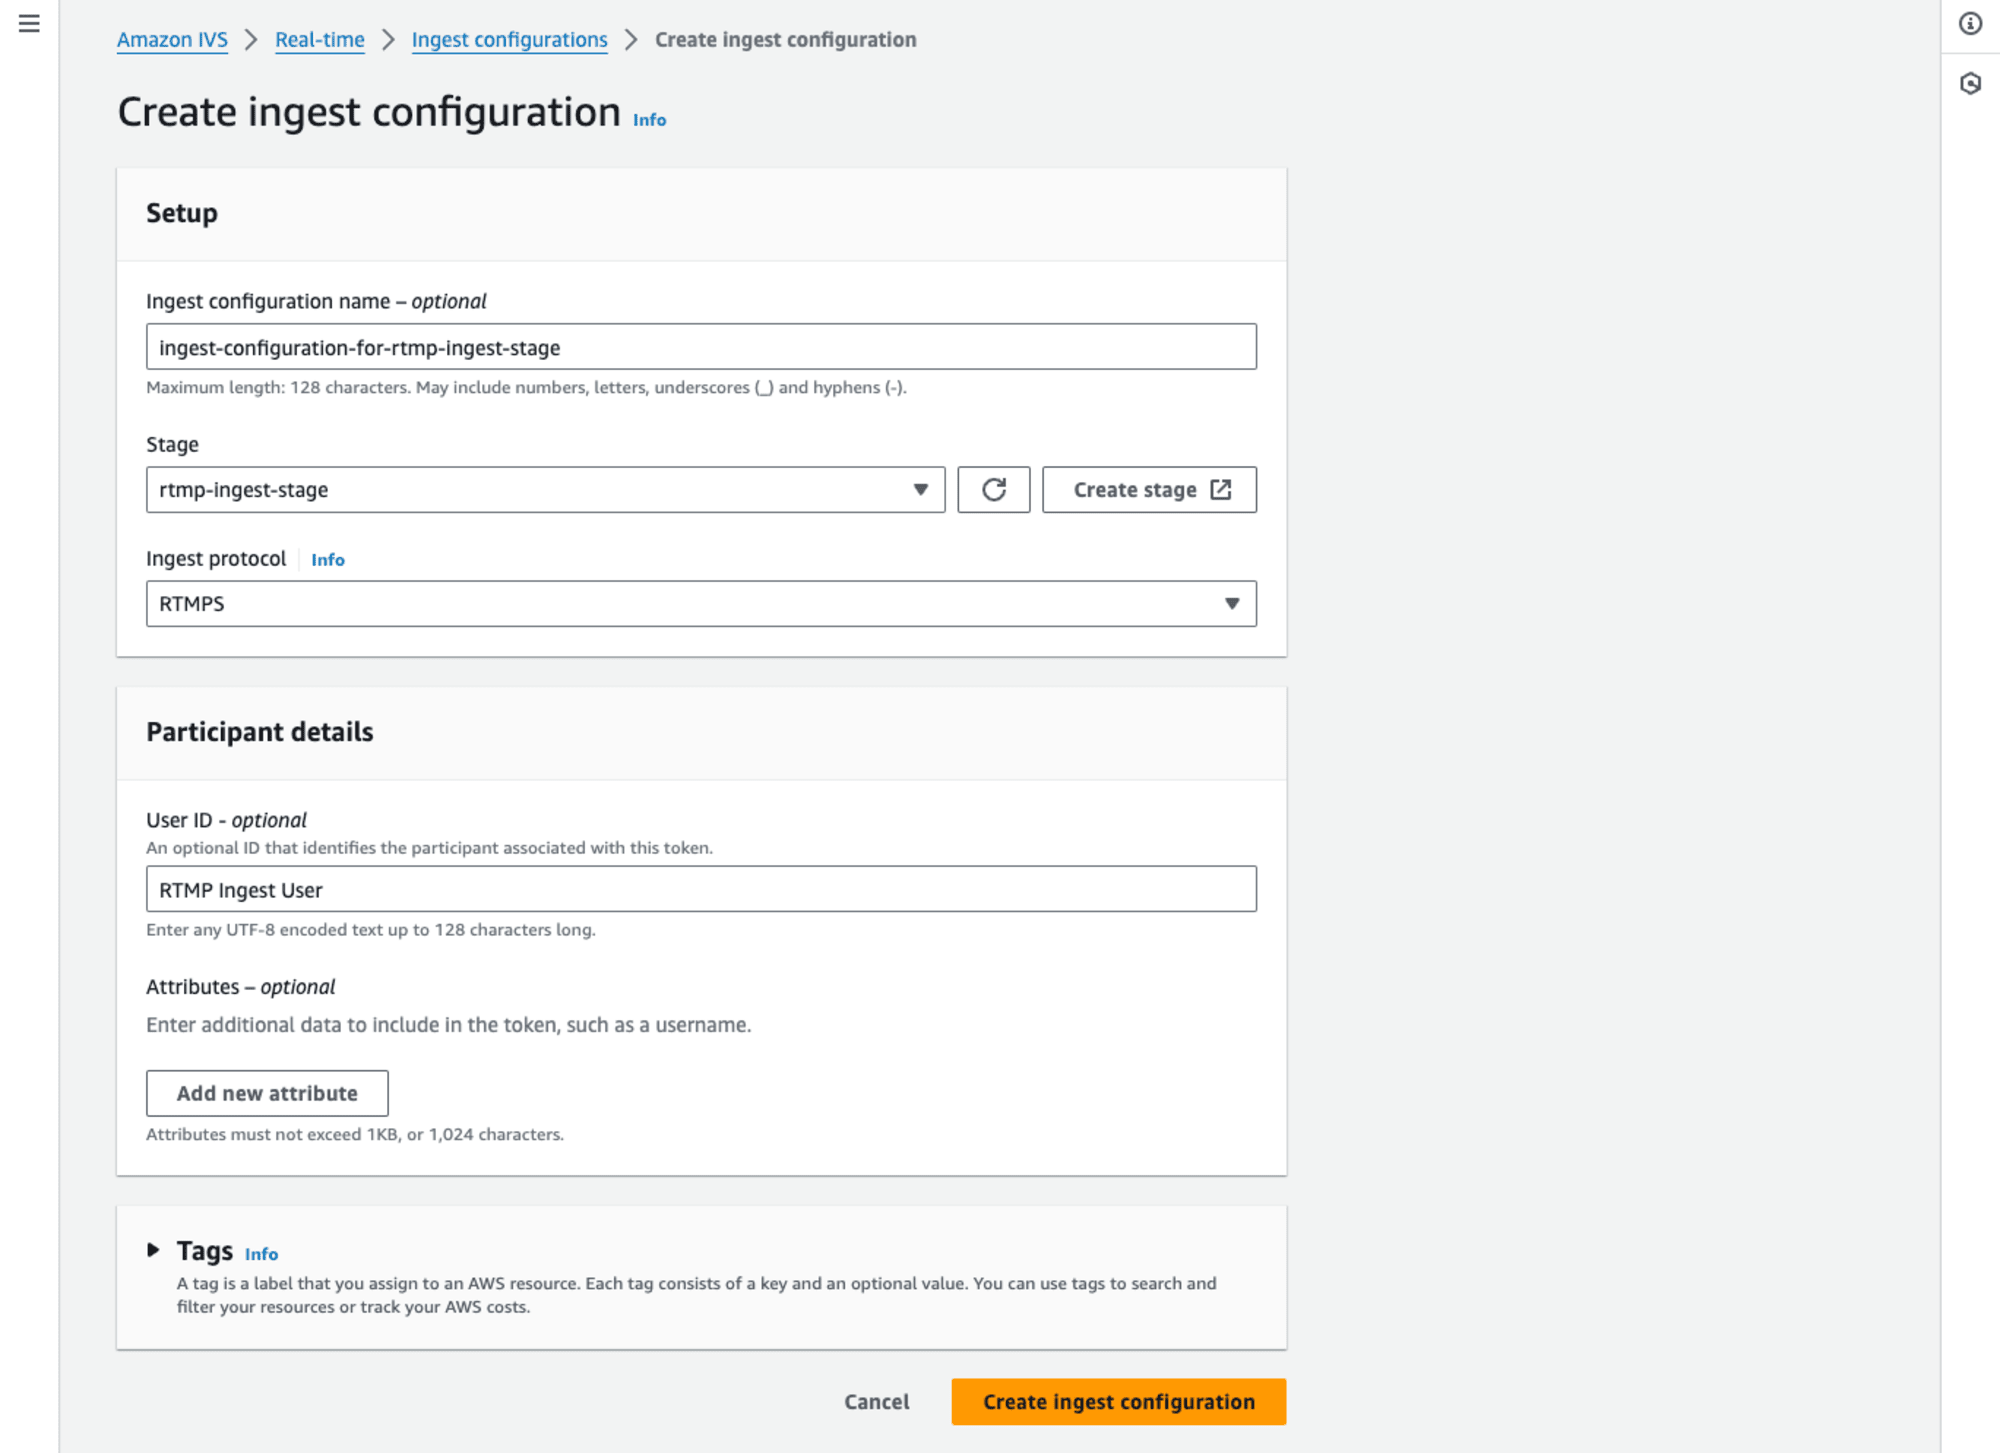Click 'Maximum length: 128 characters' hint text

tap(526, 387)
